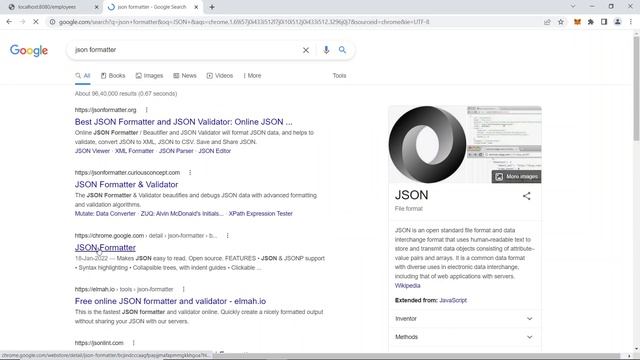Open the MetaMask fox extension
The height and width of the screenshot is (360, 640).
(x=577, y=22)
